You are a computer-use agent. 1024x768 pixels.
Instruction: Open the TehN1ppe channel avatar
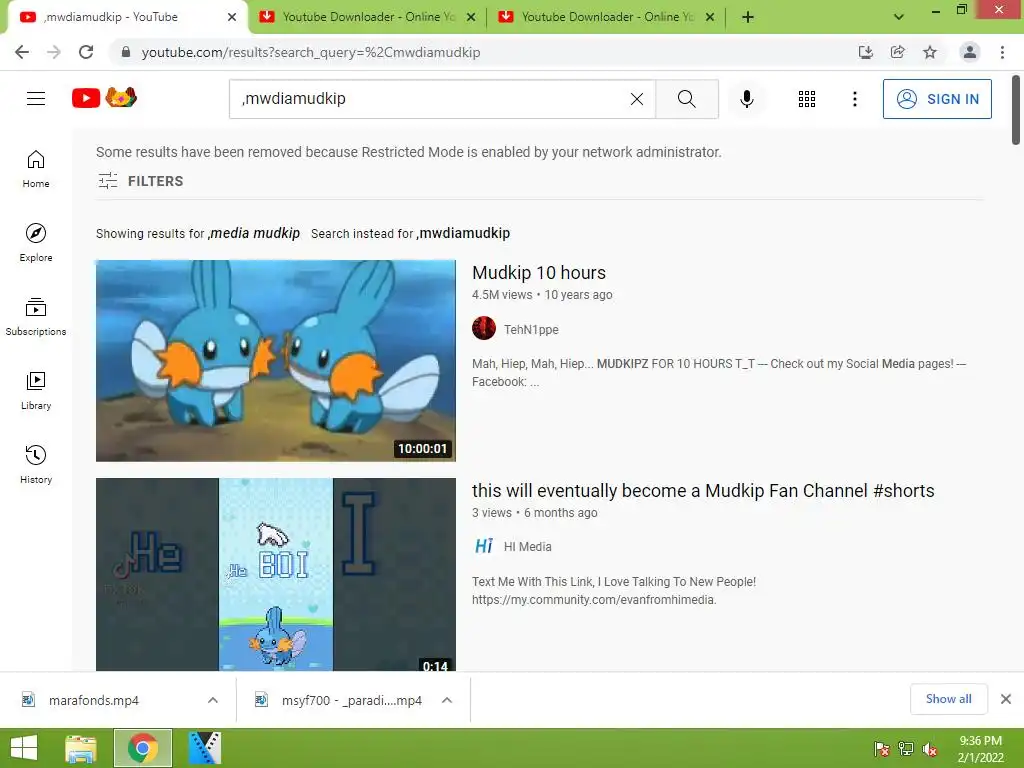484,328
